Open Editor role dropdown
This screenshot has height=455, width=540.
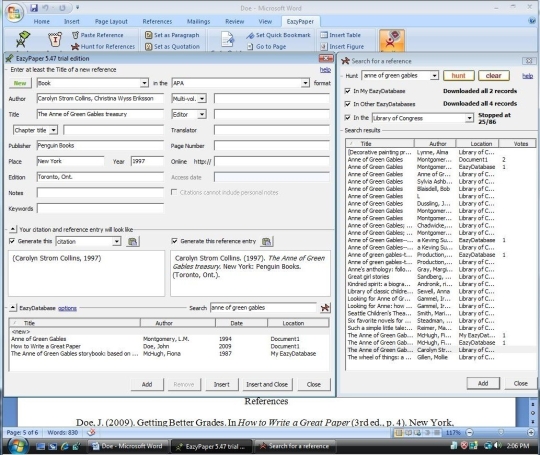click(x=202, y=114)
